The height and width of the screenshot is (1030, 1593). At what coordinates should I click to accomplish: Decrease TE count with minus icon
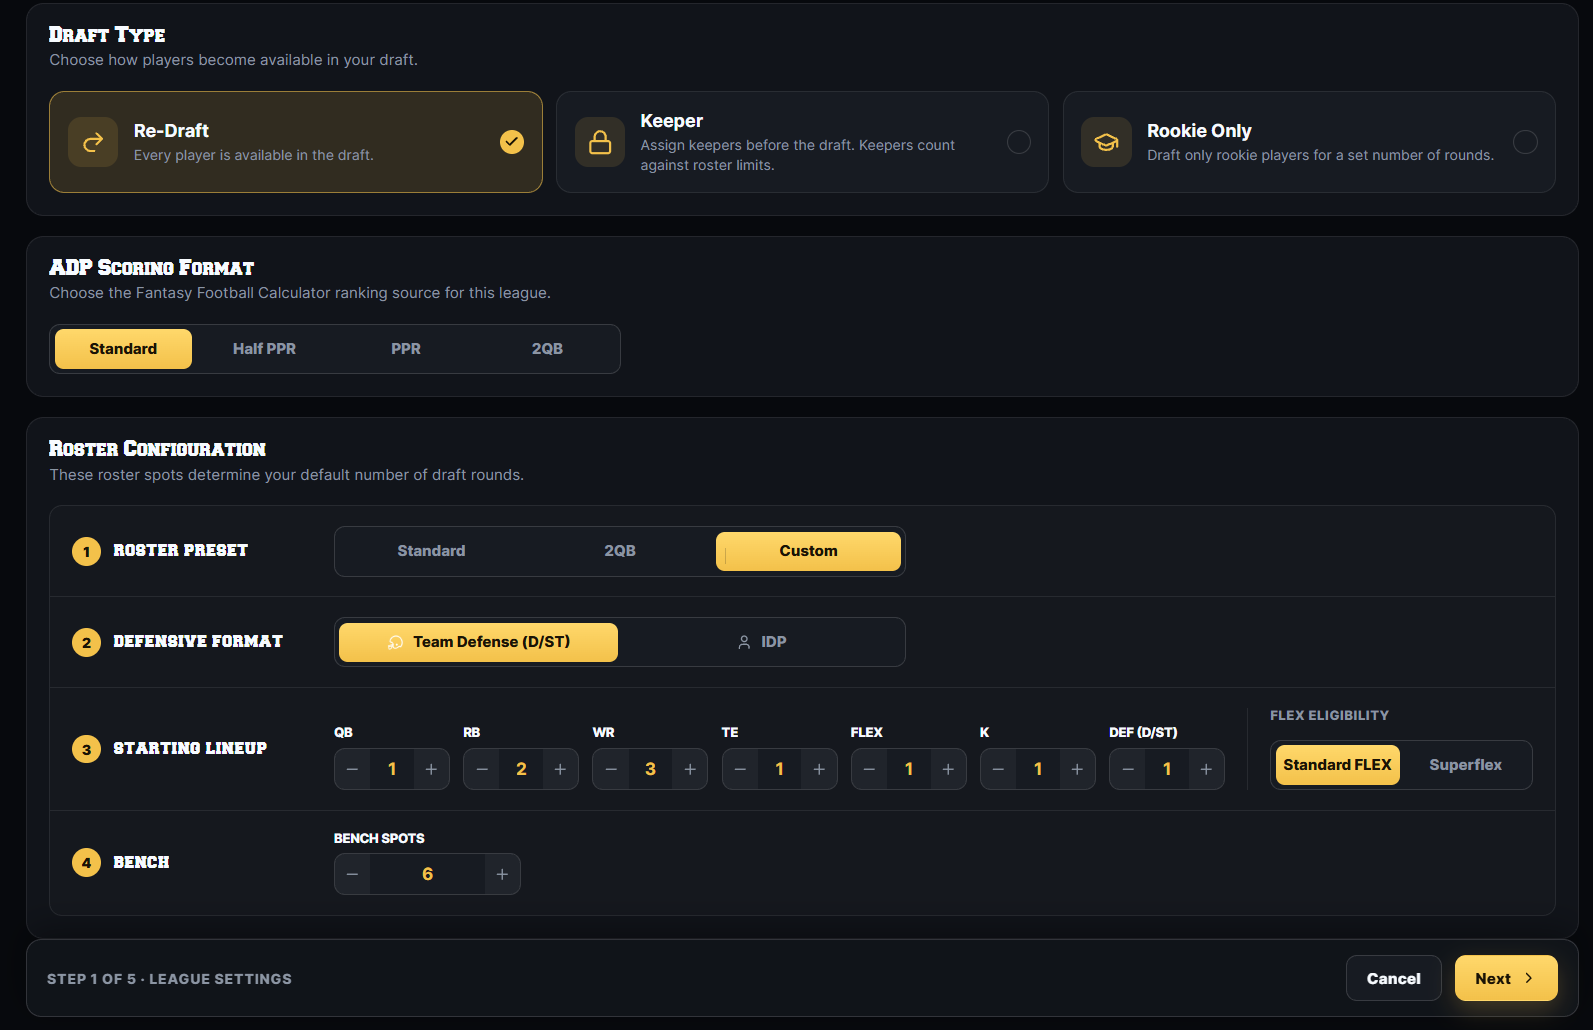coord(740,769)
